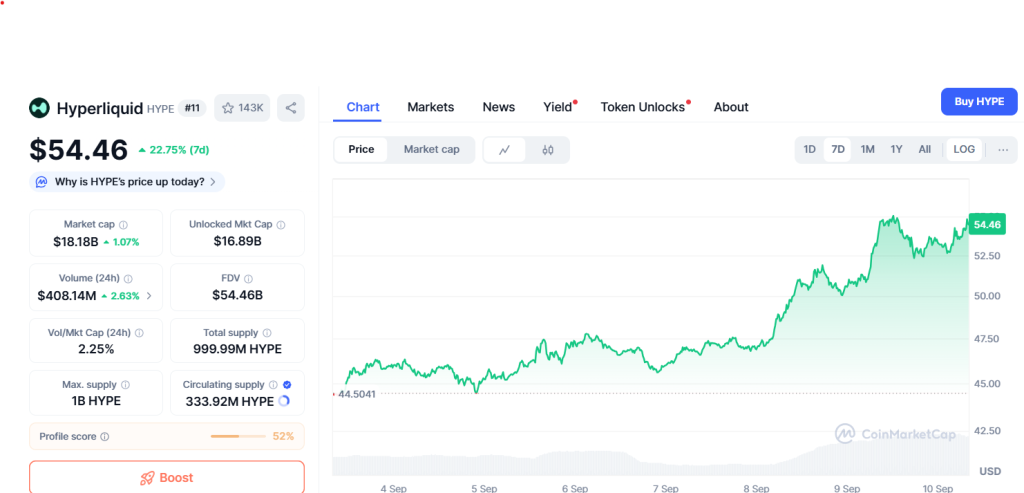Select the candlestick chart type icon
The width and height of the screenshot is (1024, 493).
click(x=548, y=150)
